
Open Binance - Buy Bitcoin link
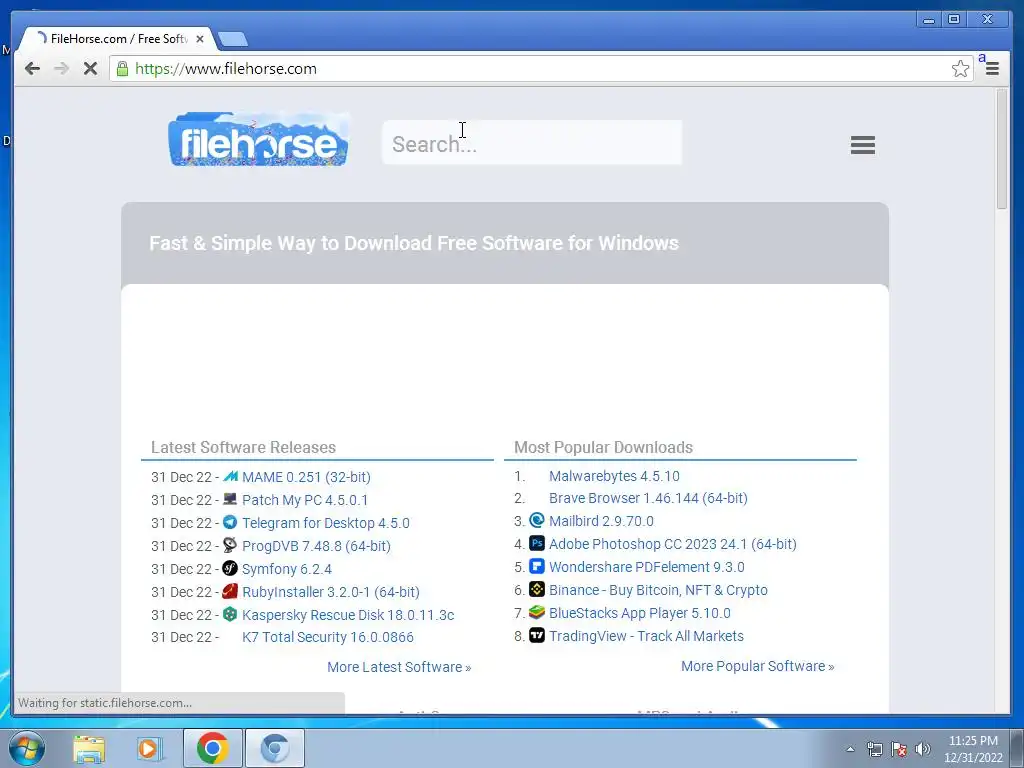(x=658, y=590)
